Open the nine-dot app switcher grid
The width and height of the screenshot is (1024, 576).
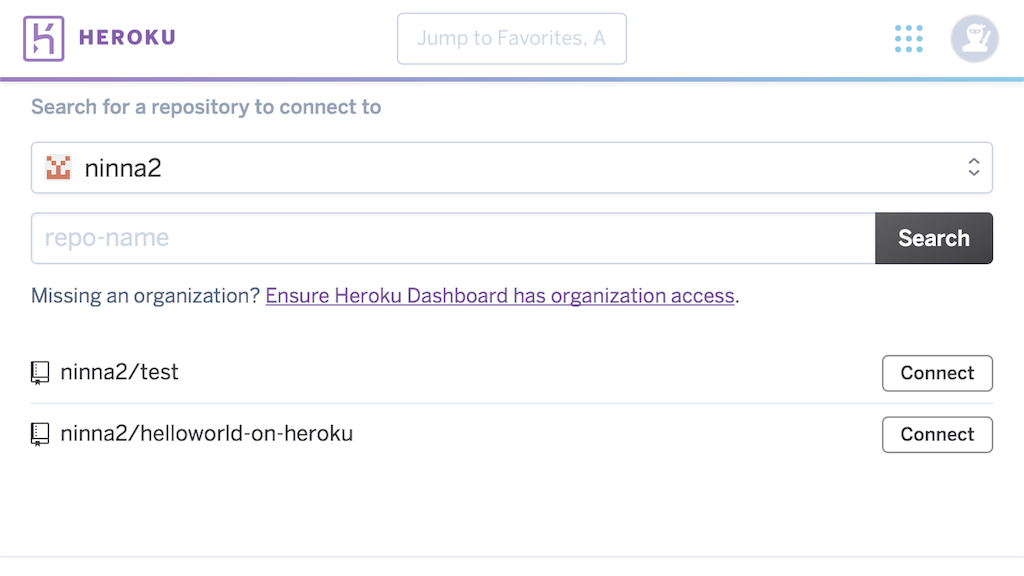[908, 39]
